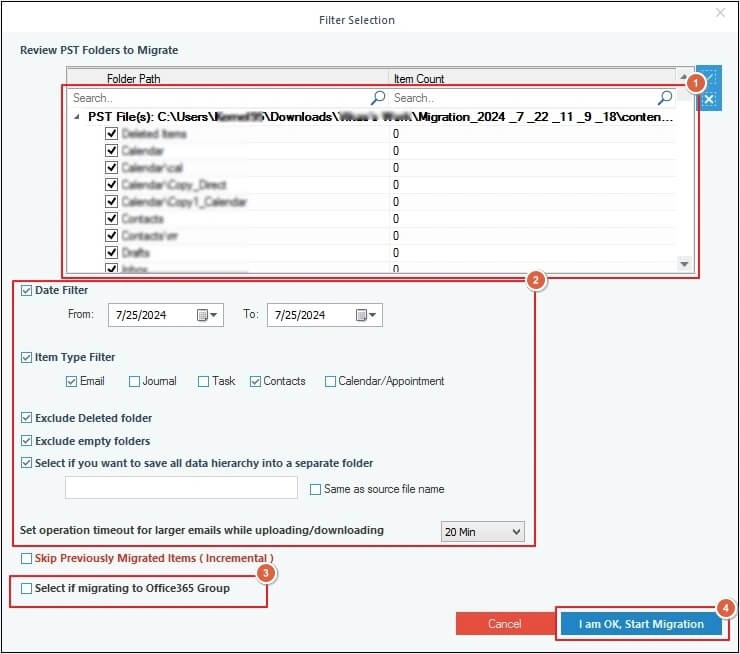Click the Review PST Folders to Migrate heading

pyautogui.click(x=99, y=50)
